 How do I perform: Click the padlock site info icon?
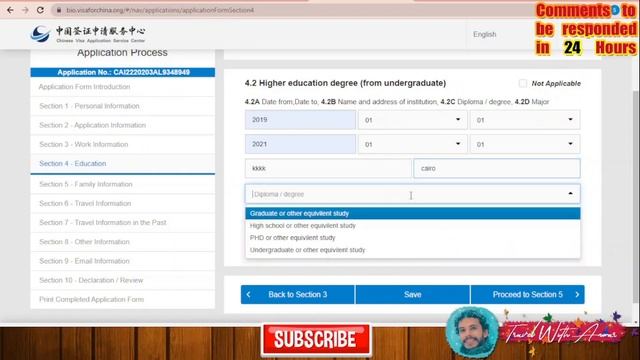click(x=59, y=10)
